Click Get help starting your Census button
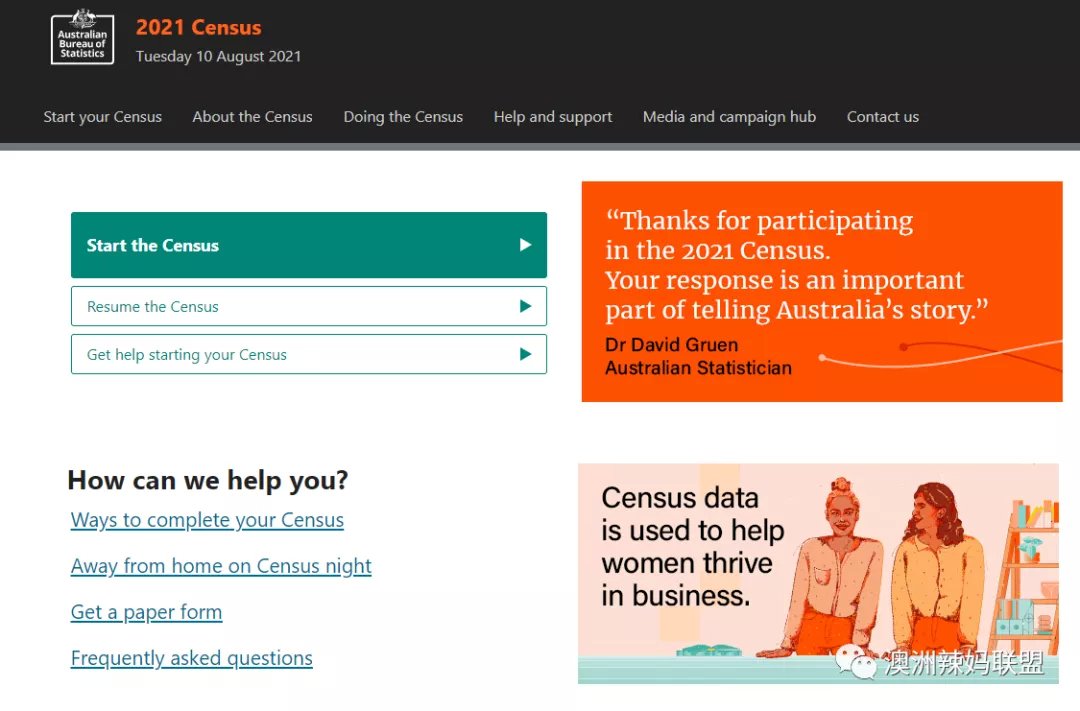Screen dimensions: 1080x711 (309, 354)
